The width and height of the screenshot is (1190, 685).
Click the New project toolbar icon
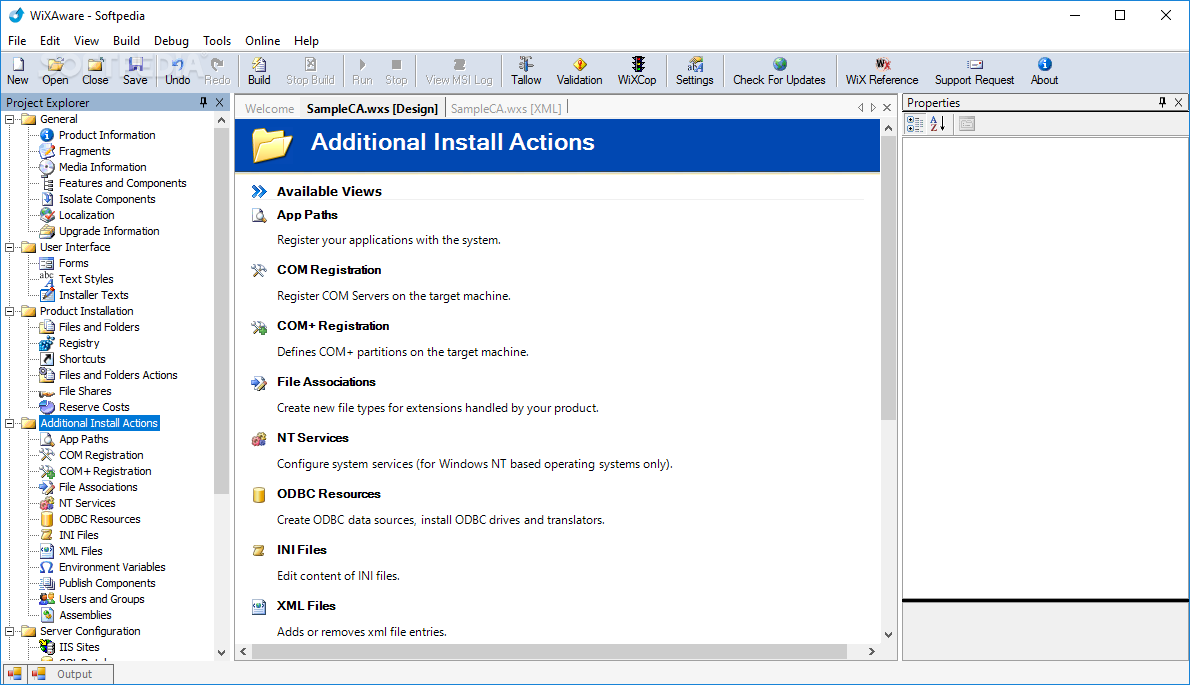pos(17,71)
